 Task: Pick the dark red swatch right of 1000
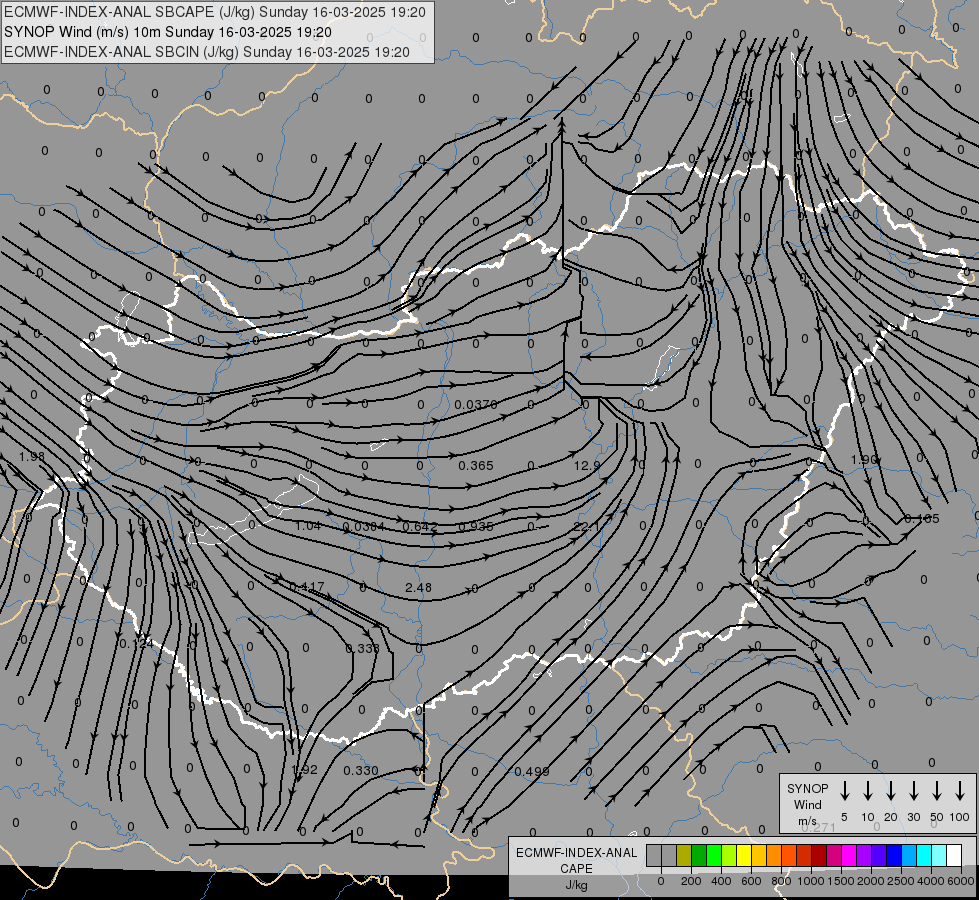point(819,855)
